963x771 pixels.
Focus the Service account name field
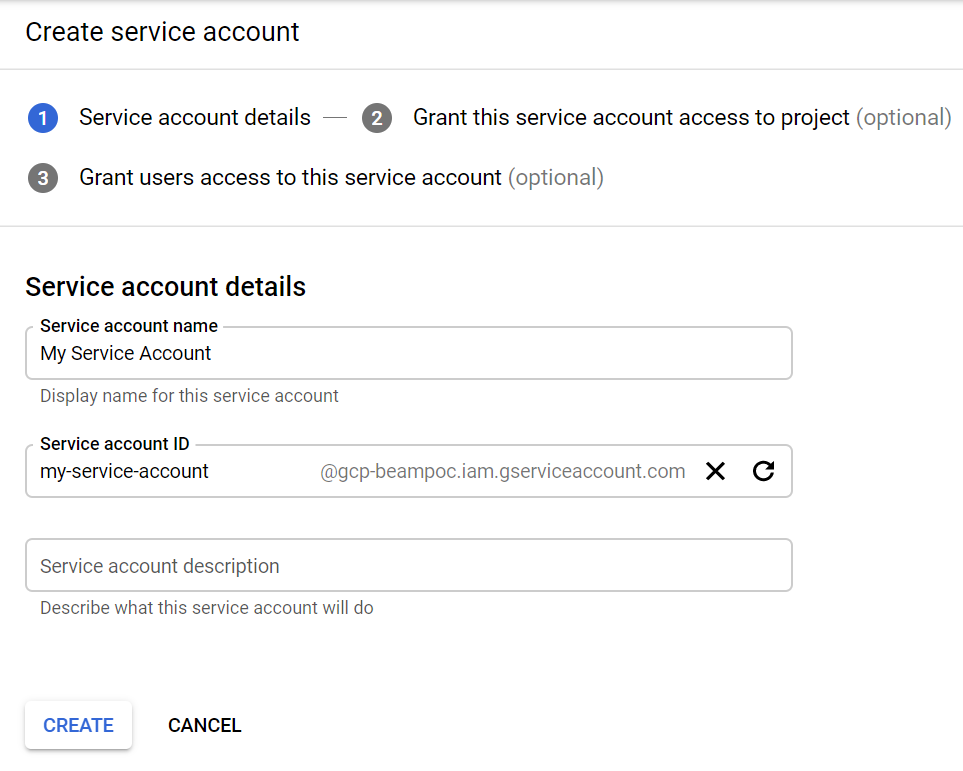(408, 354)
